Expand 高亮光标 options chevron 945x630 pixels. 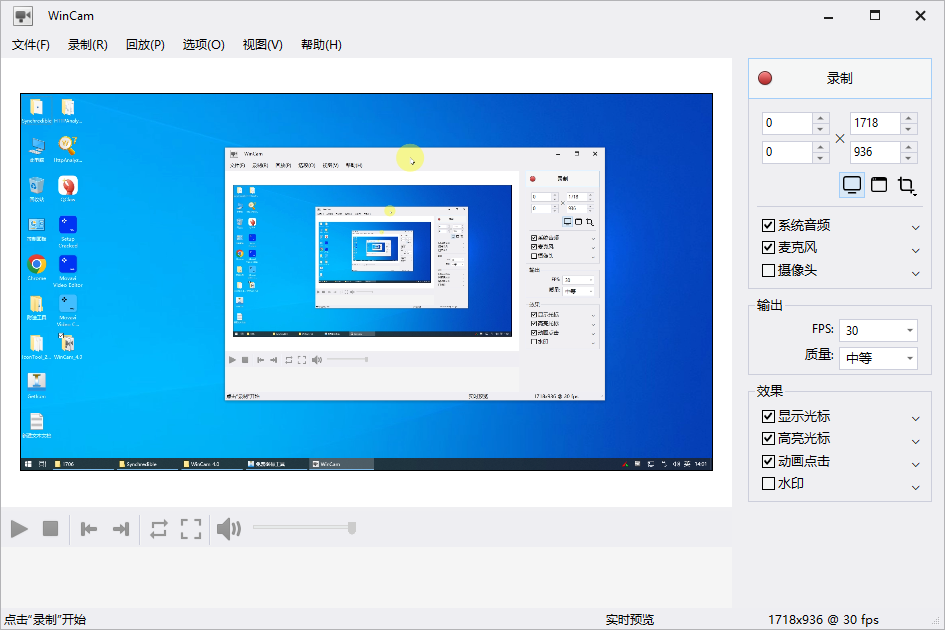pos(915,441)
